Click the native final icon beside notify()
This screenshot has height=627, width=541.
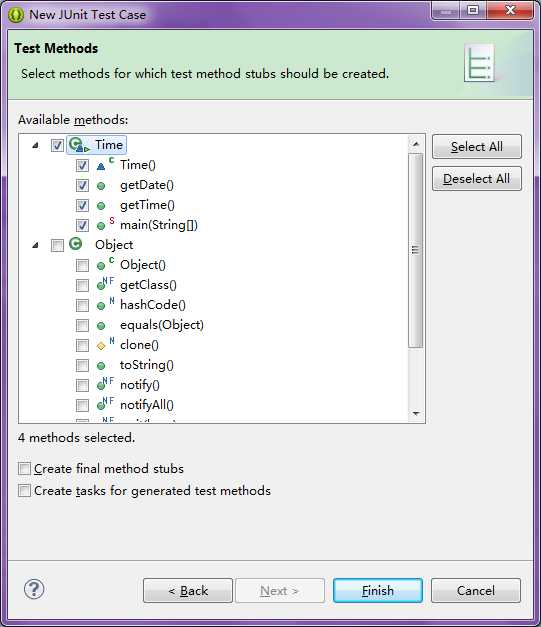[x=106, y=384]
